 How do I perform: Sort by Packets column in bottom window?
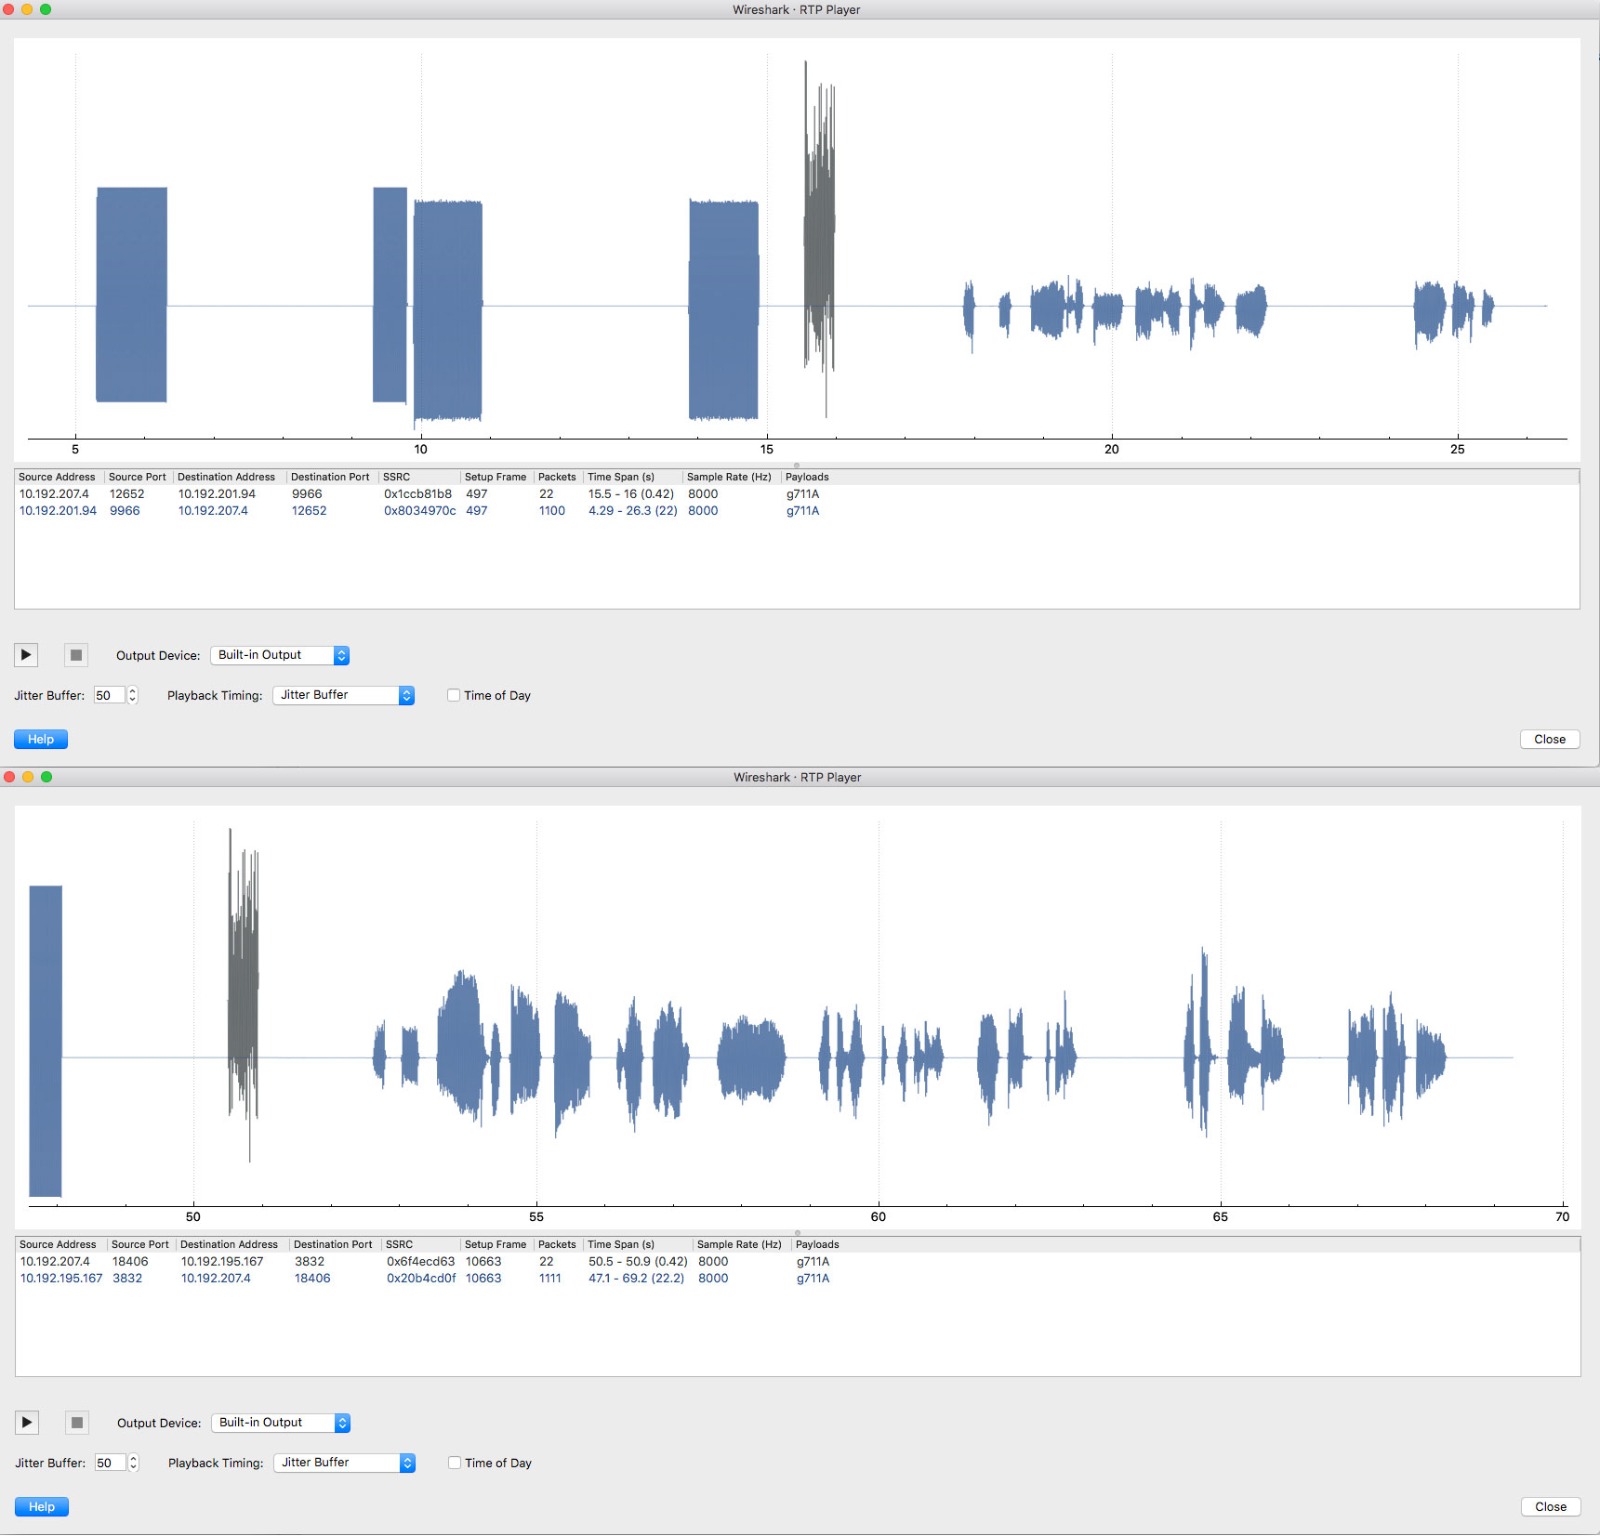pos(558,1244)
